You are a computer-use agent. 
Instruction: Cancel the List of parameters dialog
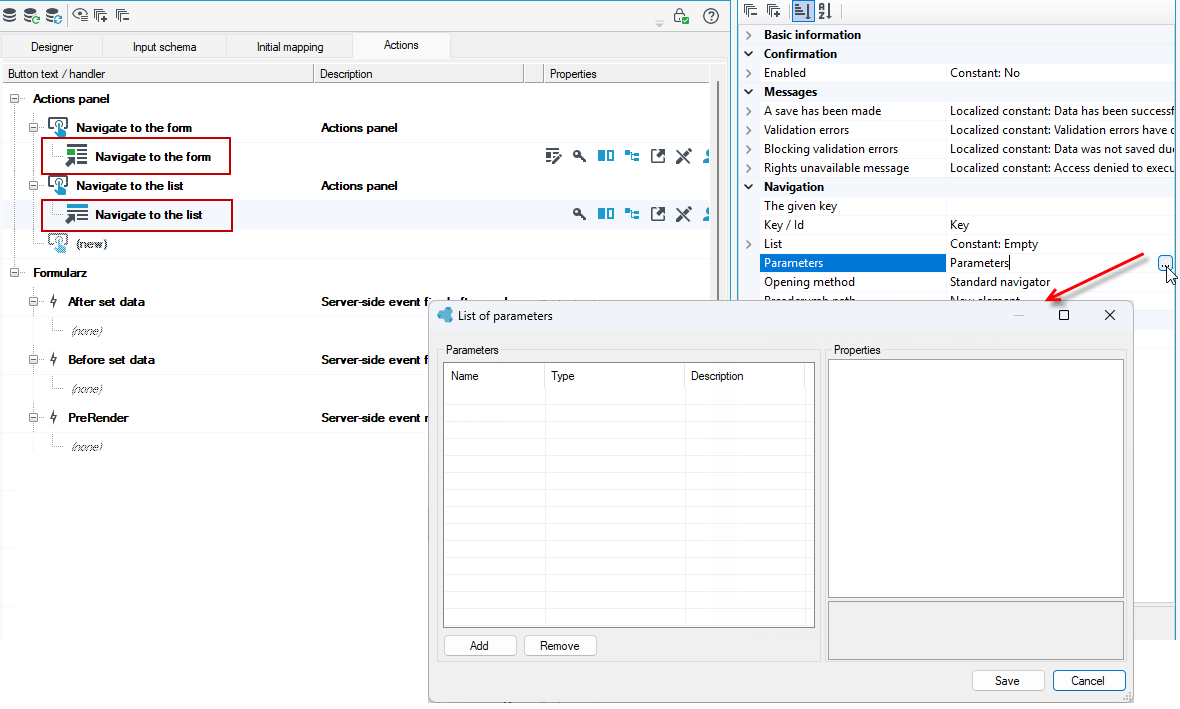[x=1088, y=680]
